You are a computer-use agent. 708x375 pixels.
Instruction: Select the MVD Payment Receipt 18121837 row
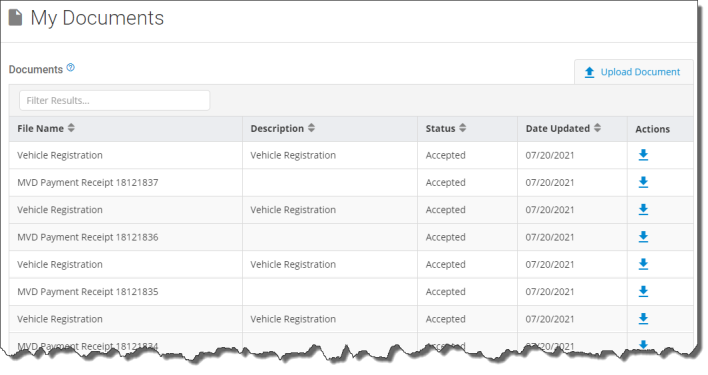tap(351, 182)
